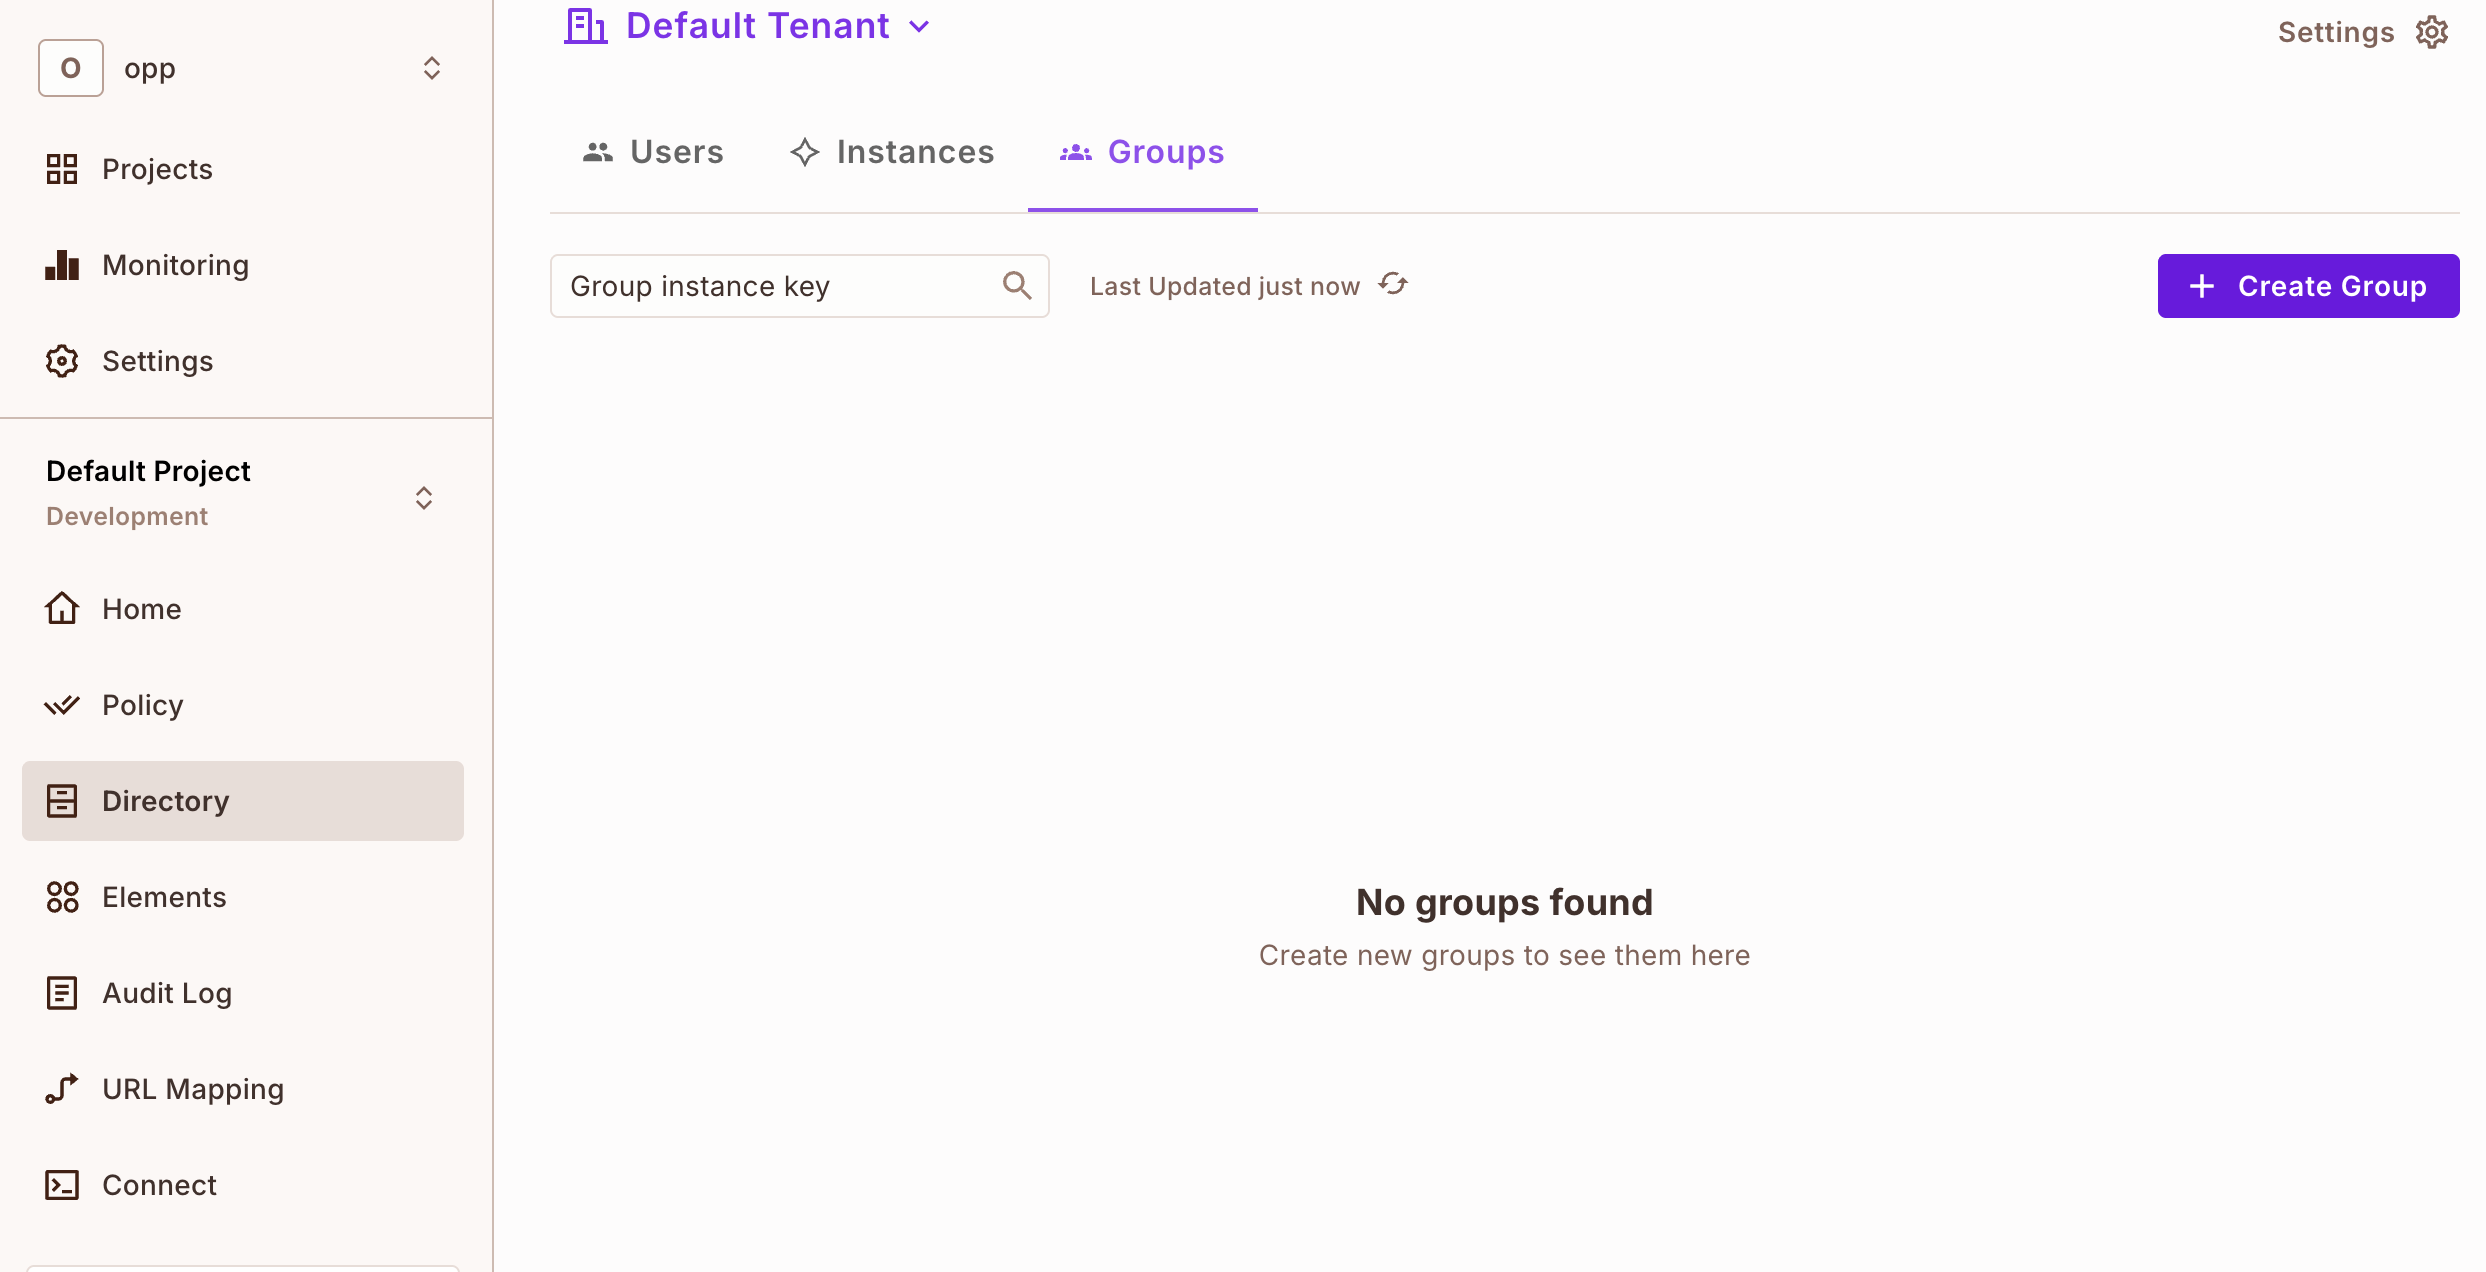Image resolution: width=2486 pixels, height=1272 pixels.
Task: Refresh the groups list
Action: coord(1394,284)
